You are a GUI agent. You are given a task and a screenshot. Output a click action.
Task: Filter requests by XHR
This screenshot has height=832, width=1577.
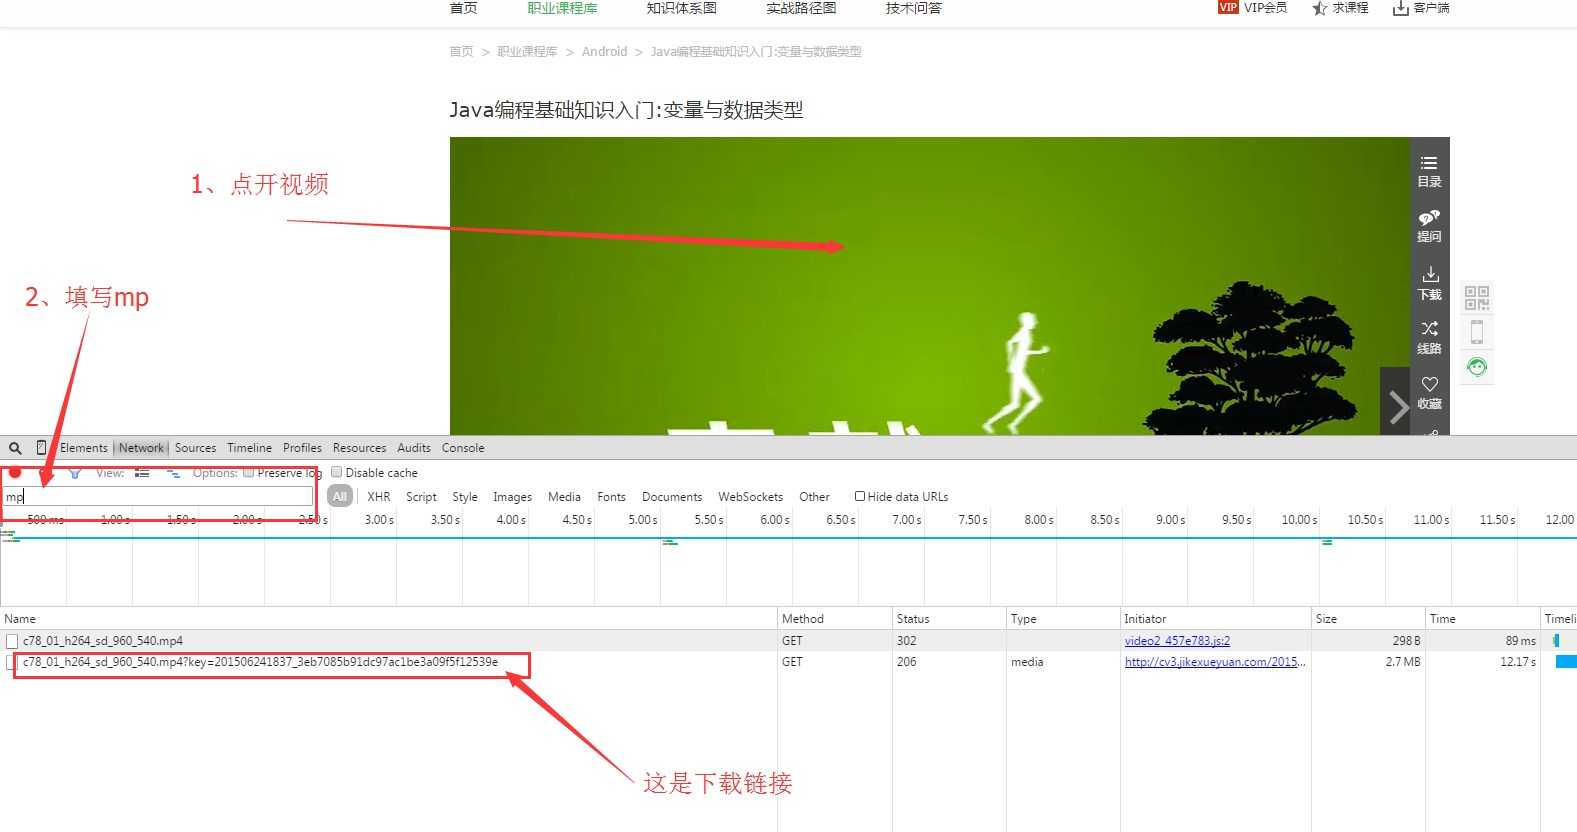pyautogui.click(x=379, y=497)
